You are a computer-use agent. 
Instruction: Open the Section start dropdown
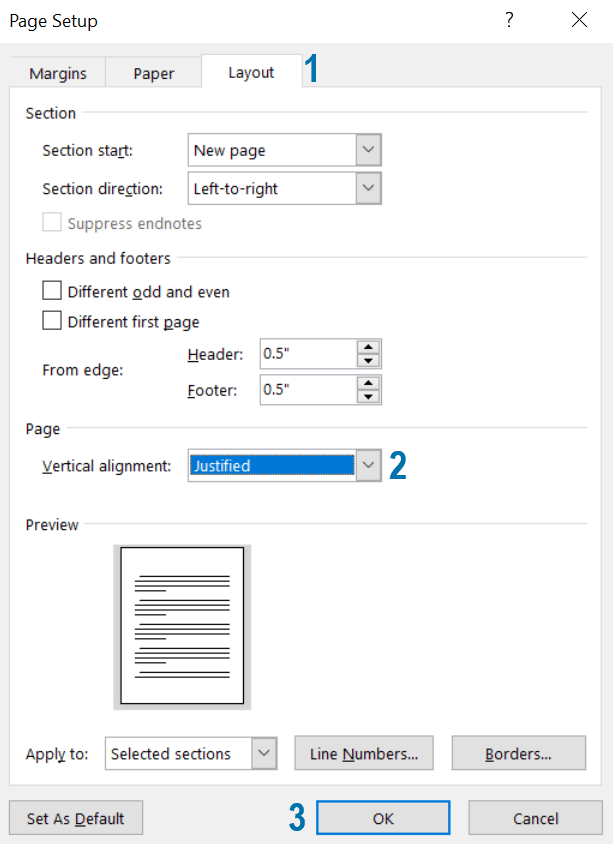(369, 151)
